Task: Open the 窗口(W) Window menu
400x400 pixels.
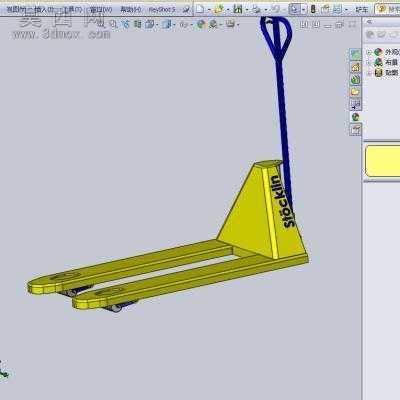Action: point(101,10)
